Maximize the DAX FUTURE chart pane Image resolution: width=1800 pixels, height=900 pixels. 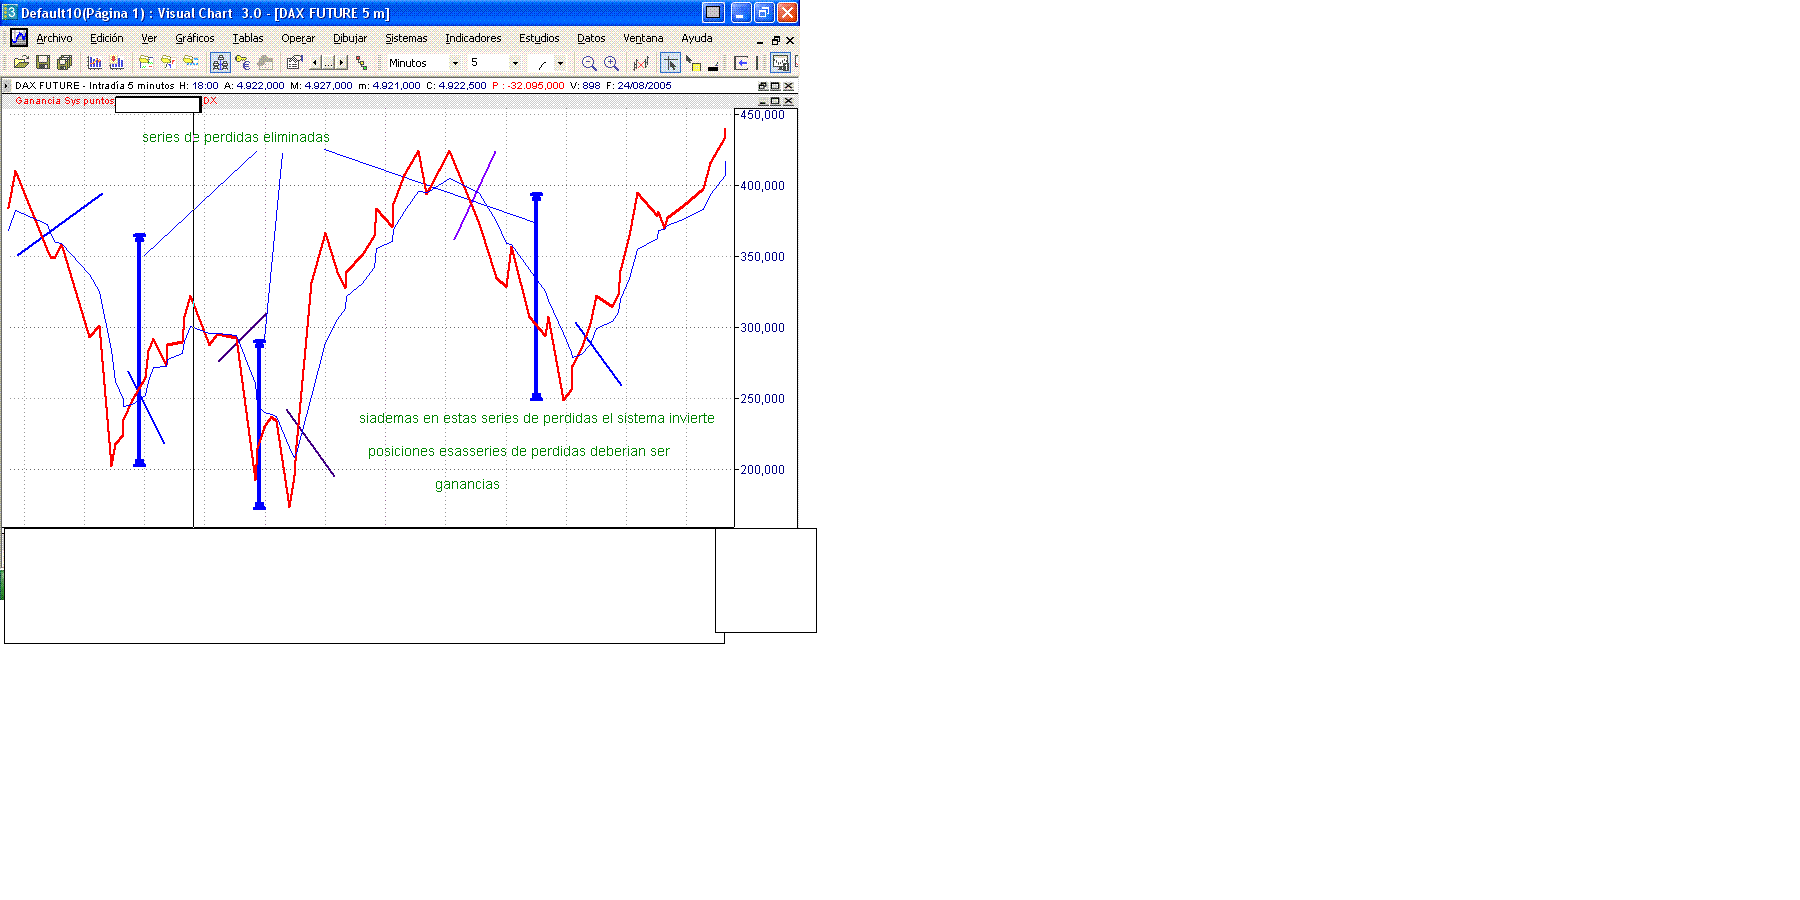click(x=775, y=86)
